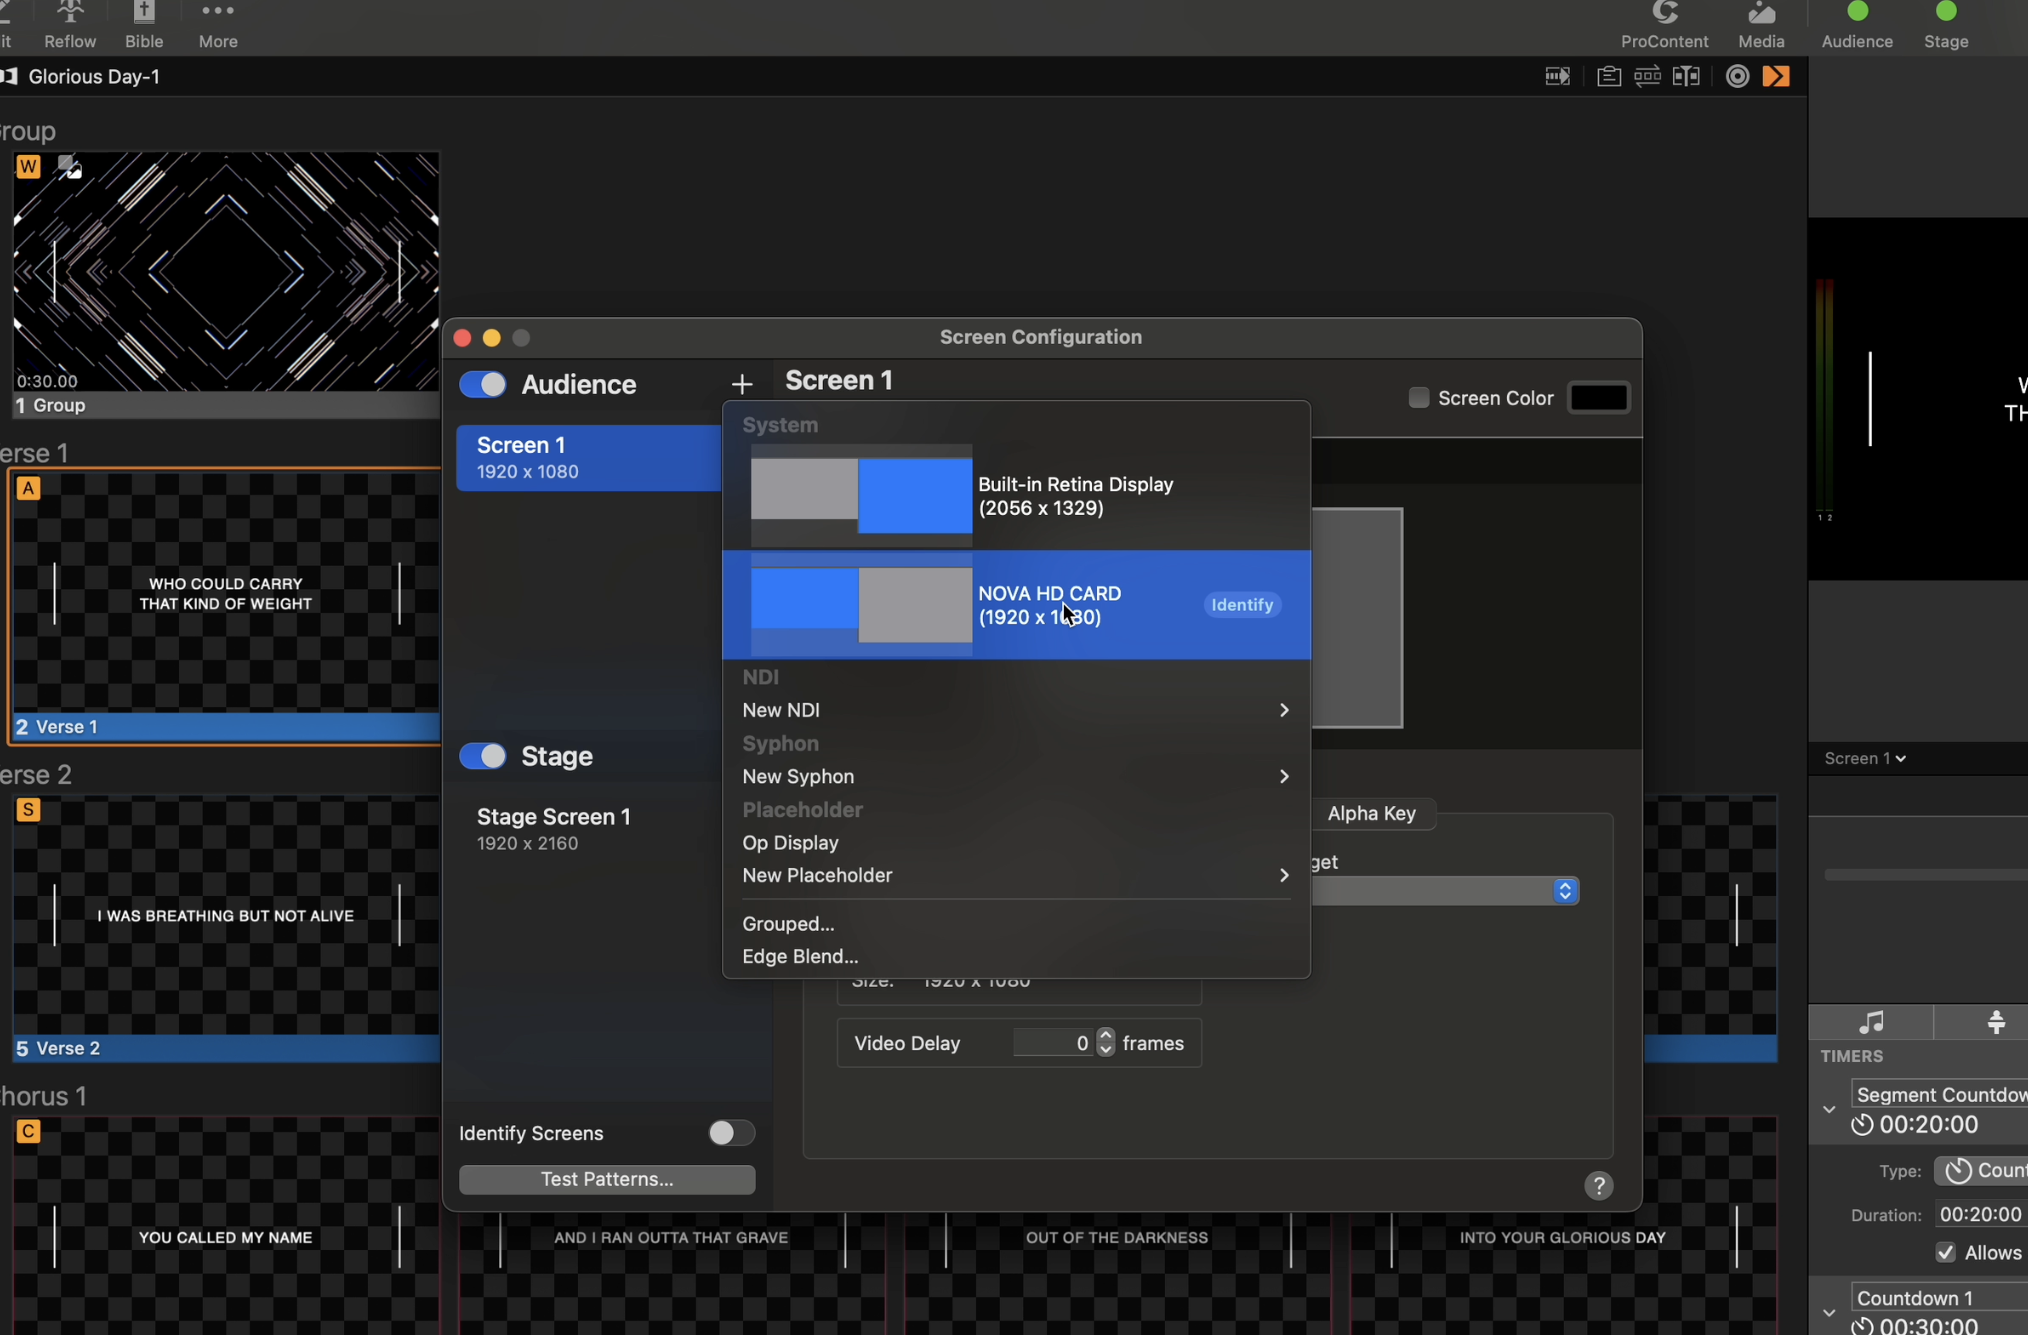Screen dimensions: 2028x1335
Task: Open the Screen 1 preview dropdown
Action: click(1864, 759)
